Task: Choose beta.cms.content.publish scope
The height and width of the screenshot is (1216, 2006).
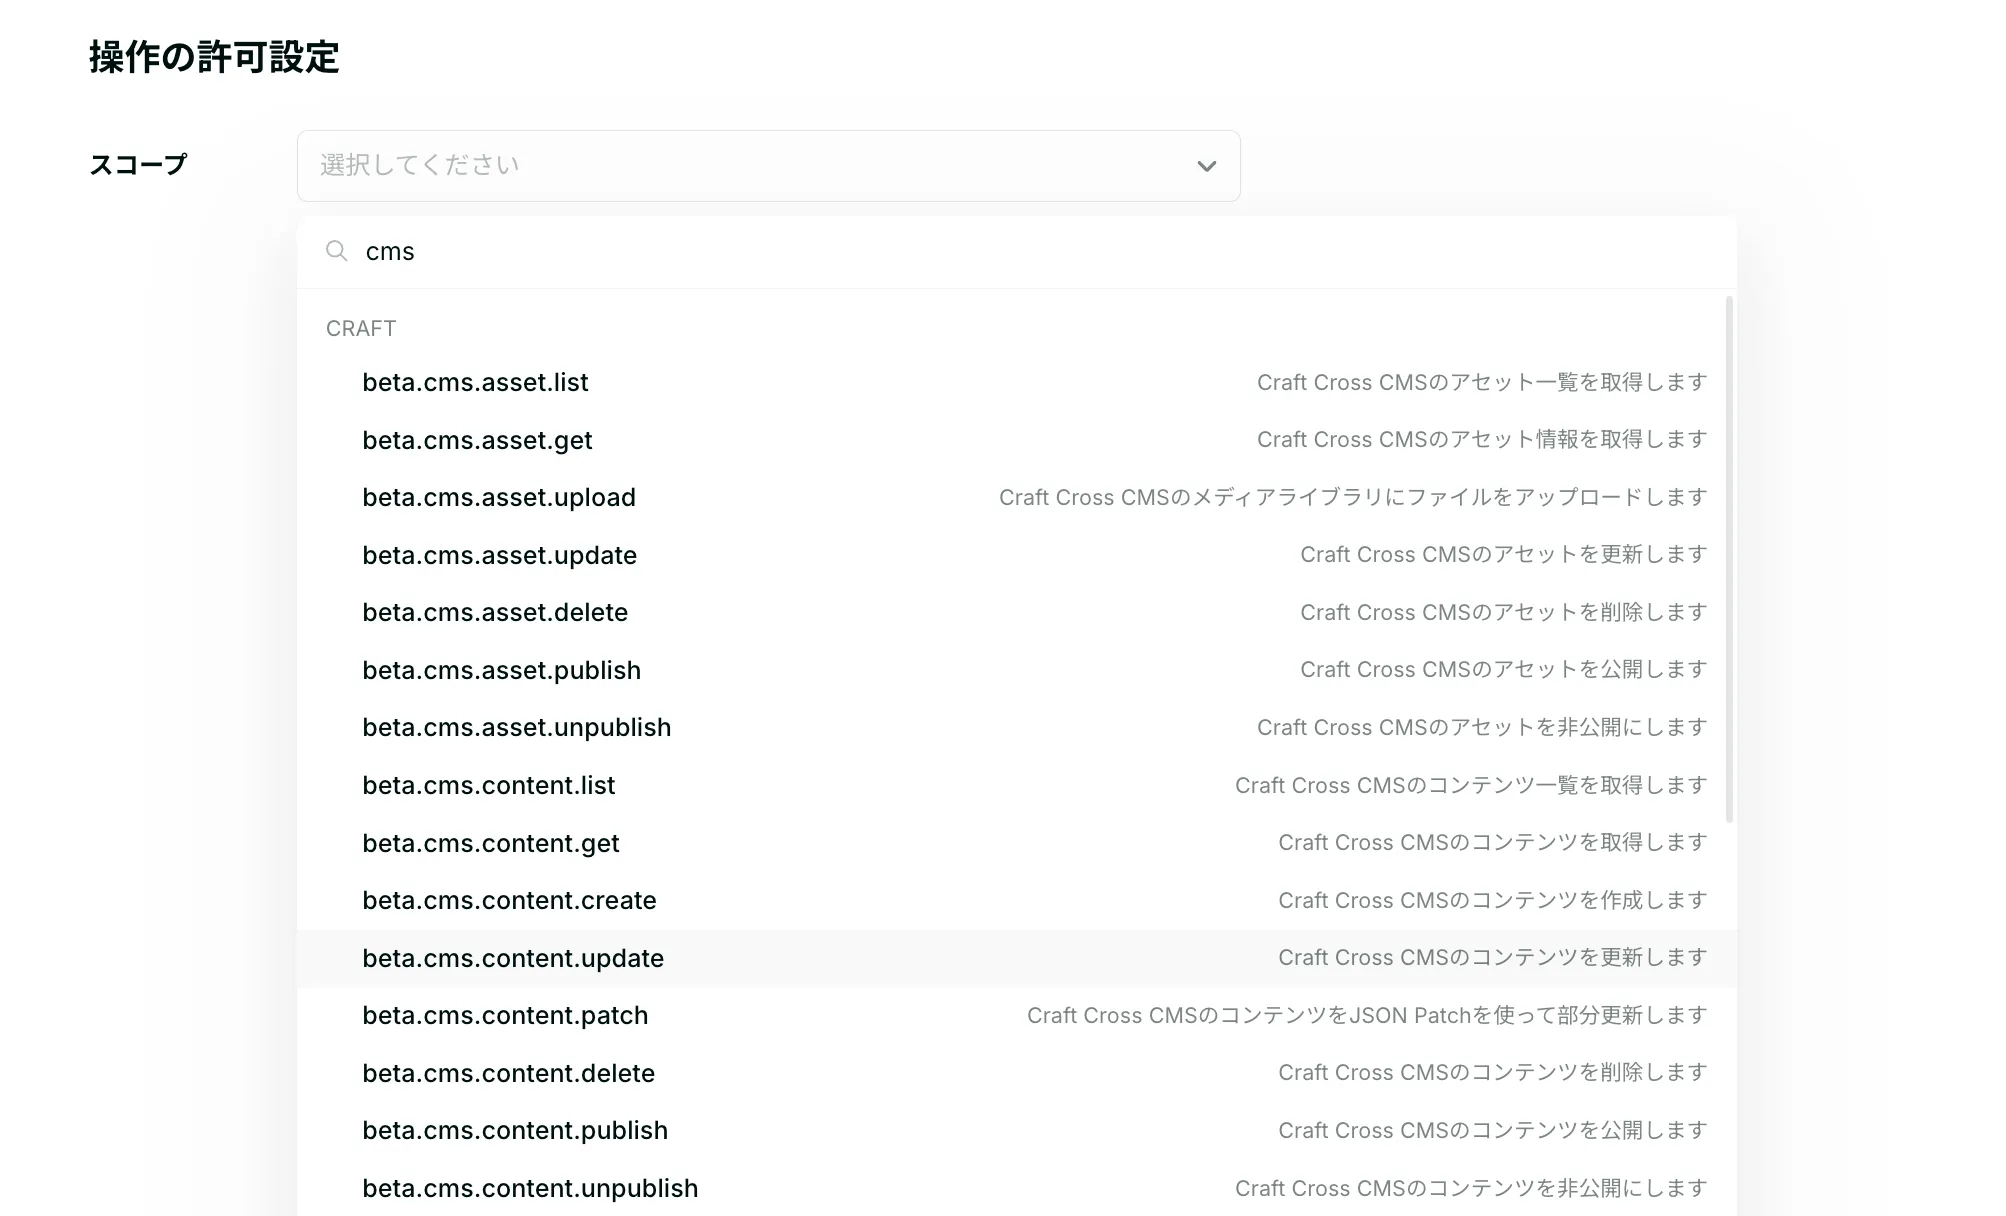Action: click(x=1016, y=1130)
